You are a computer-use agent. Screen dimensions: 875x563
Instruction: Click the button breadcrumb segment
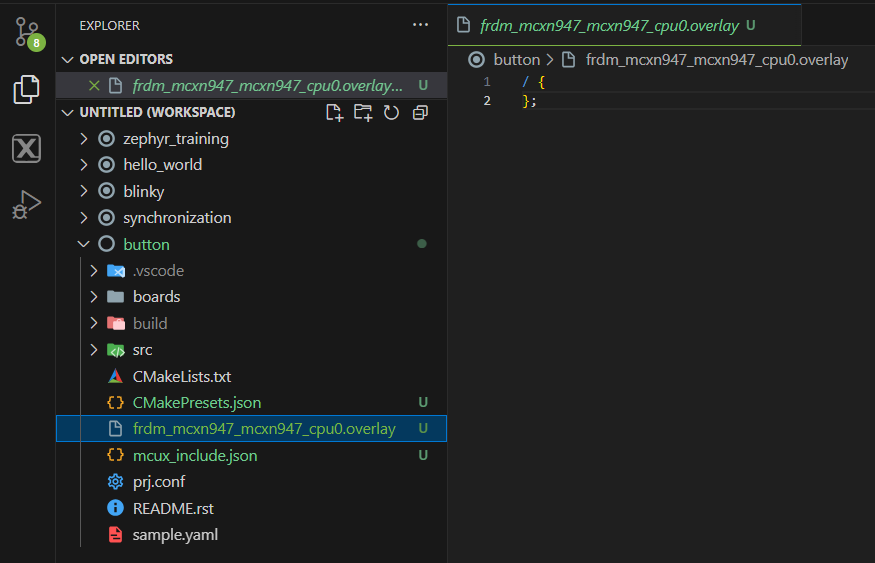(x=516, y=60)
